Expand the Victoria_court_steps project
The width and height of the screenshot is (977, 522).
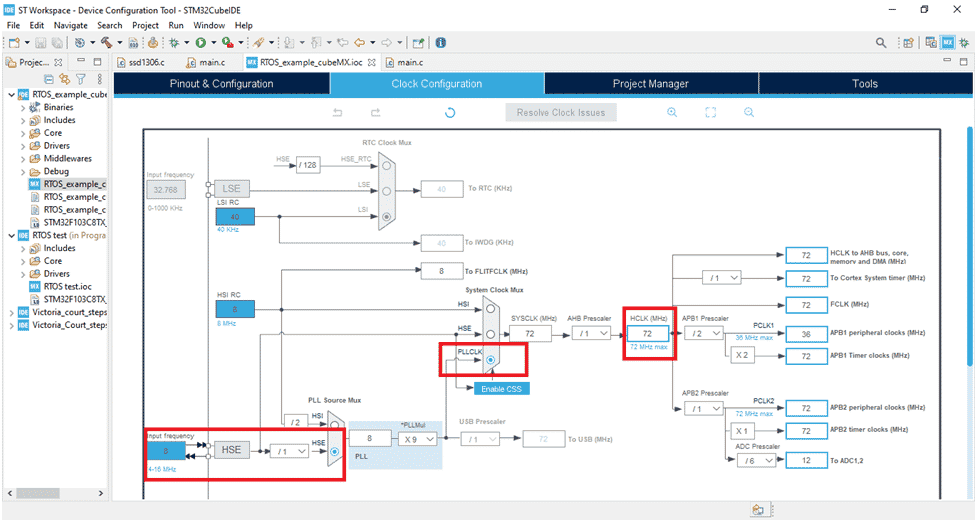(12, 312)
